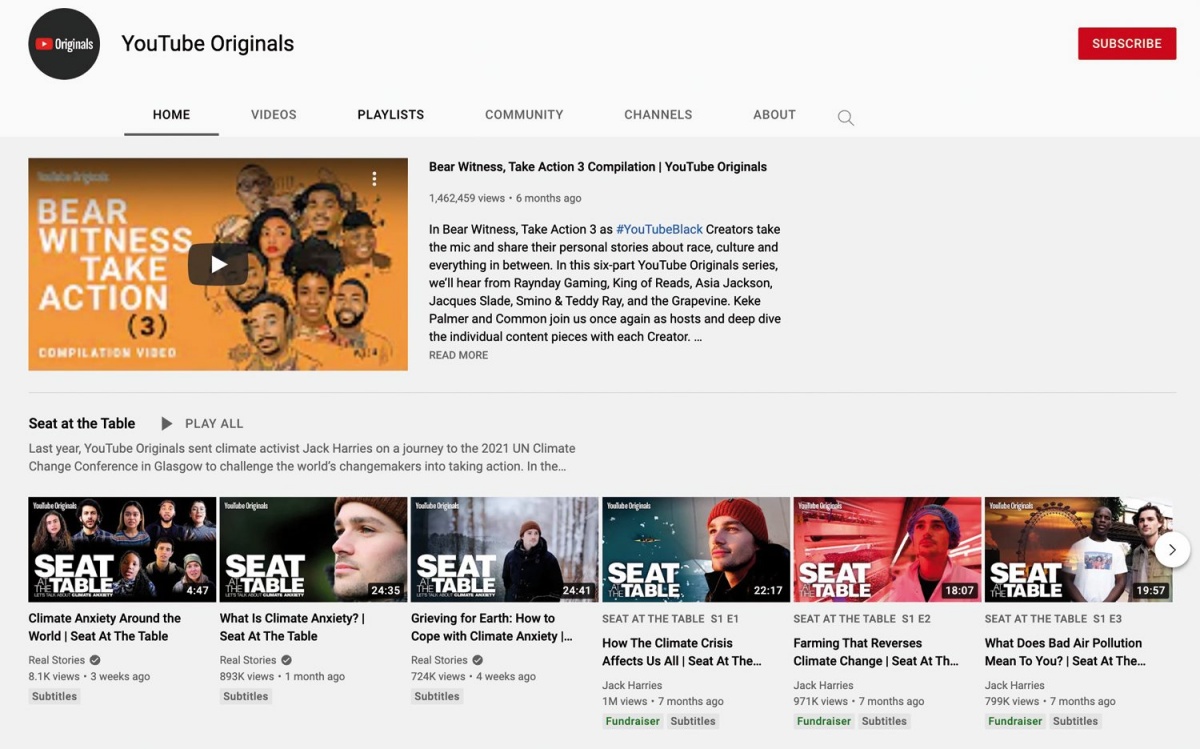View the About tab
The height and width of the screenshot is (749, 1200).
(774, 115)
